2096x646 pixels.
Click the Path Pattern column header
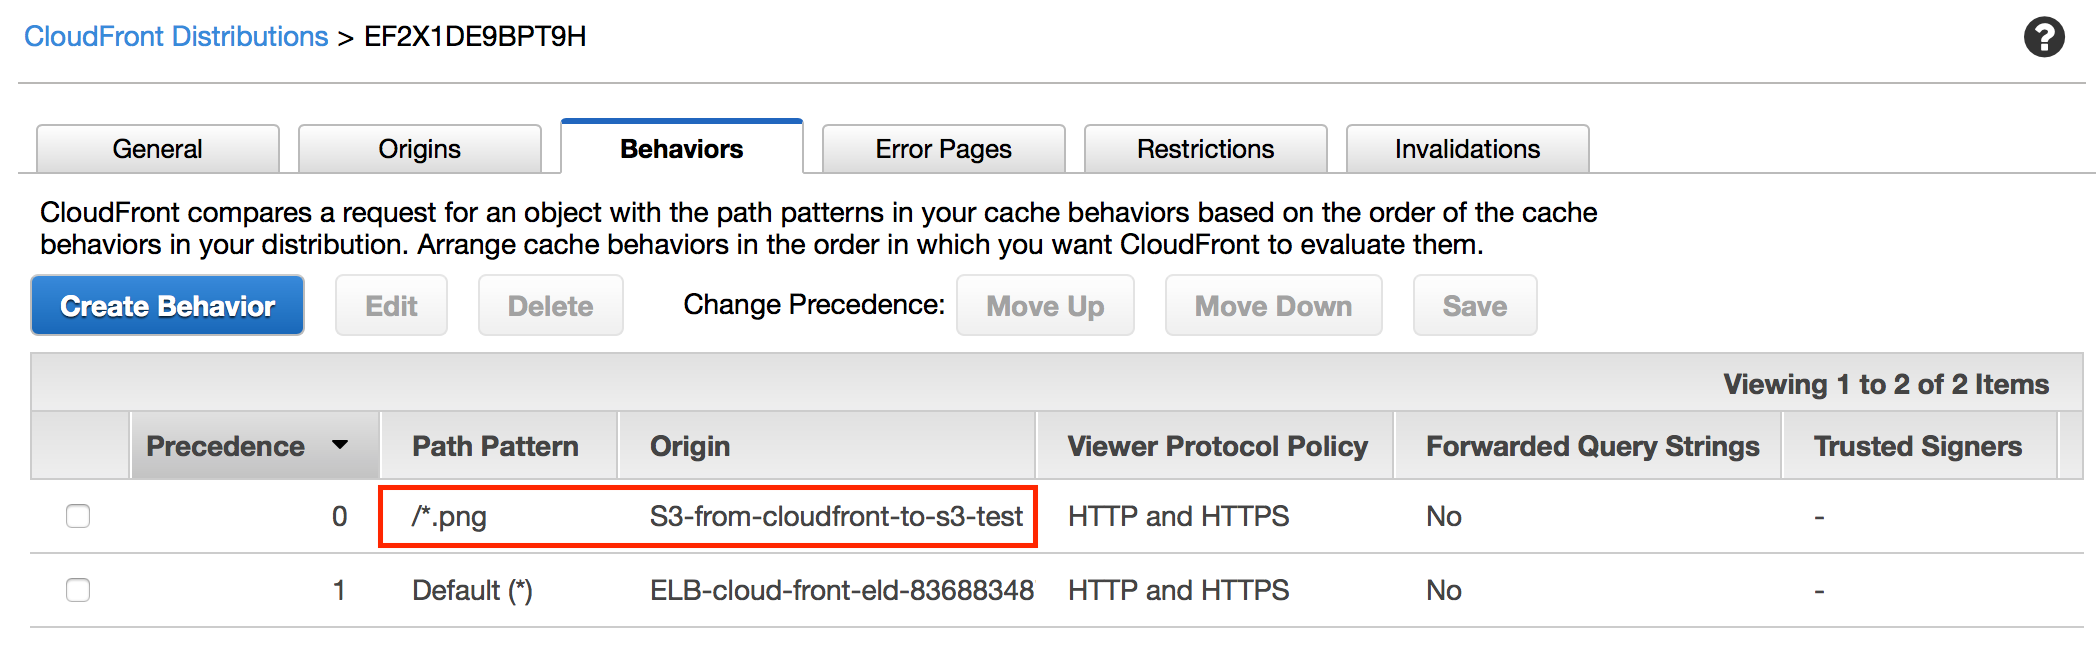pos(495,445)
